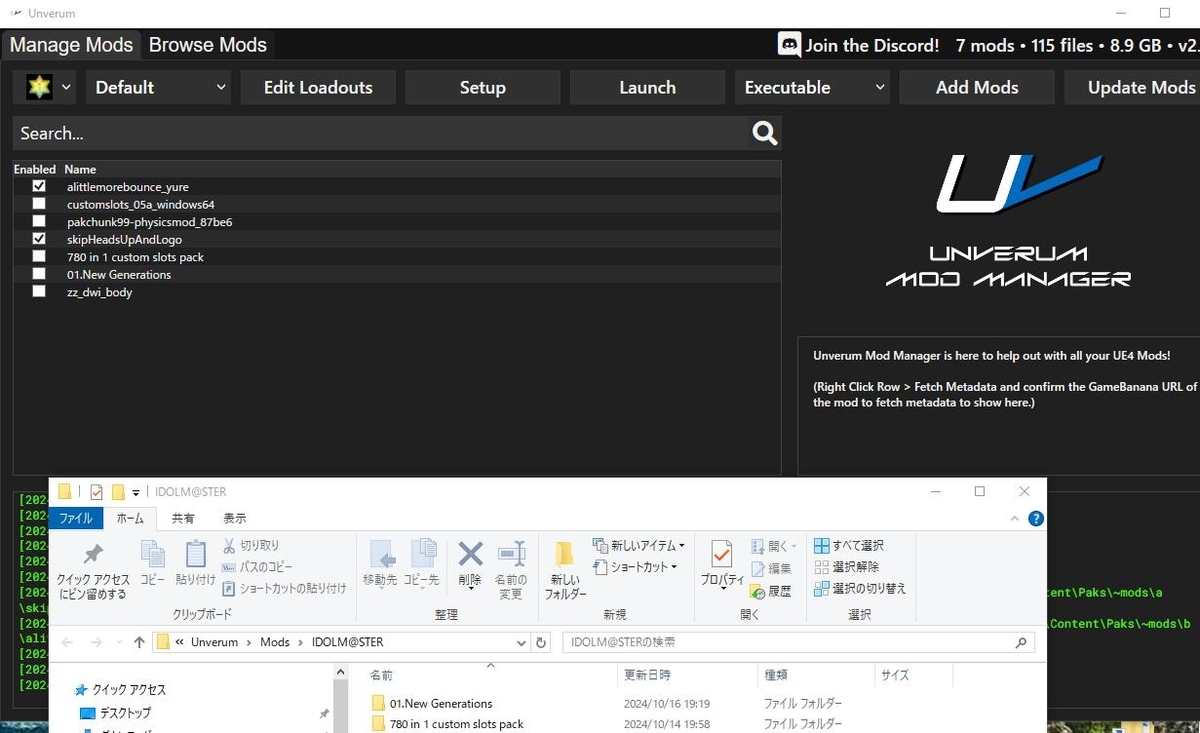Click Select None (選択解除) in ribbon
1200x733 pixels.
tap(846, 567)
